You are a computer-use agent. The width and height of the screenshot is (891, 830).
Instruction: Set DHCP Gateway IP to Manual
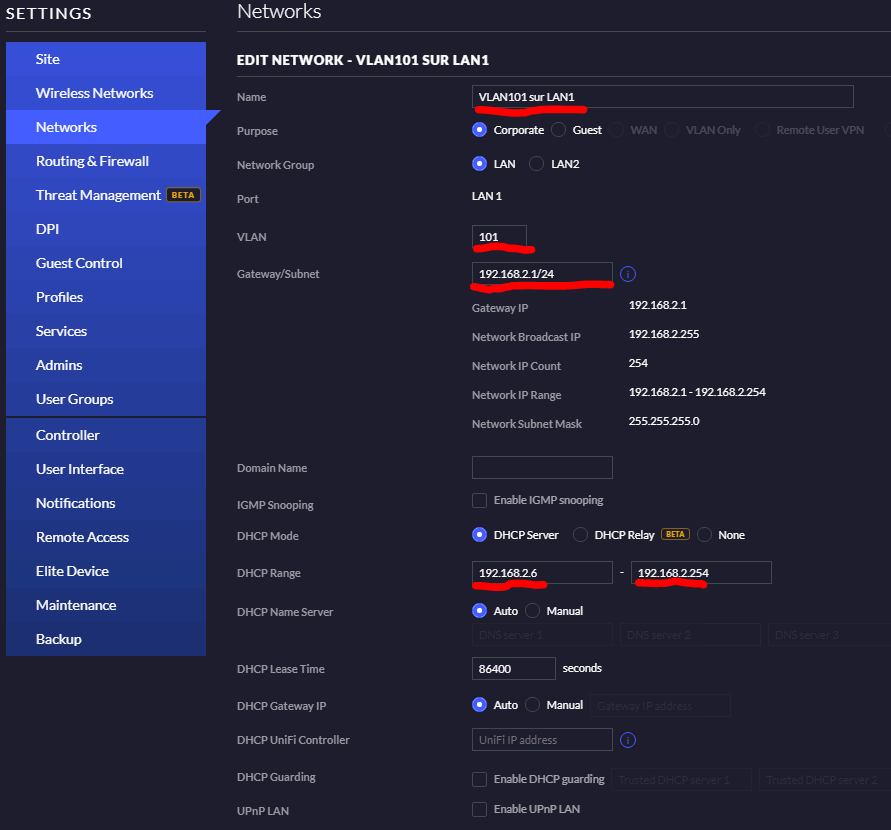pyautogui.click(x=532, y=705)
